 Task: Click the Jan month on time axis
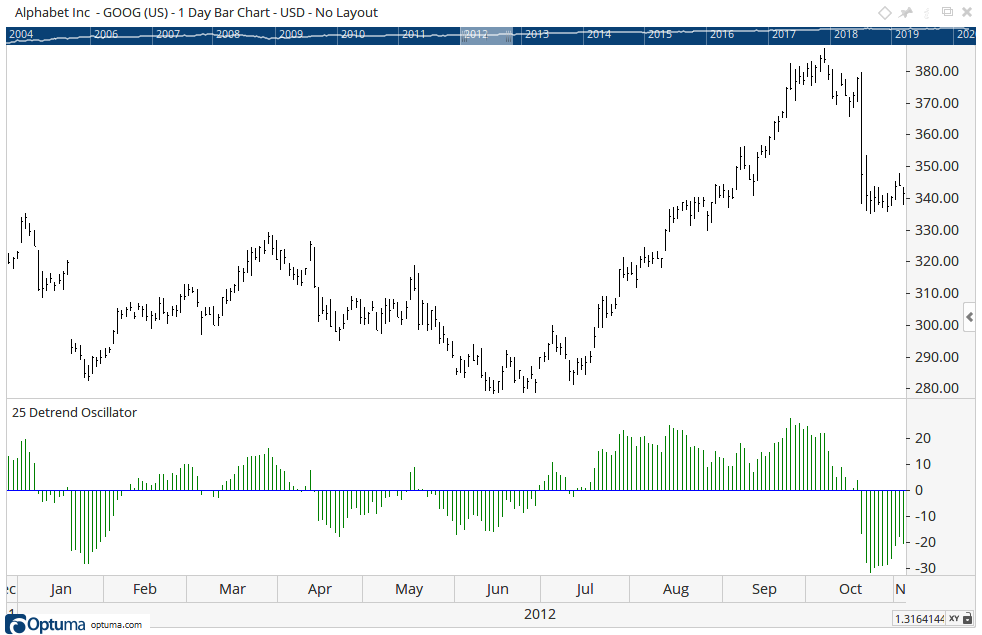pos(61,589)
